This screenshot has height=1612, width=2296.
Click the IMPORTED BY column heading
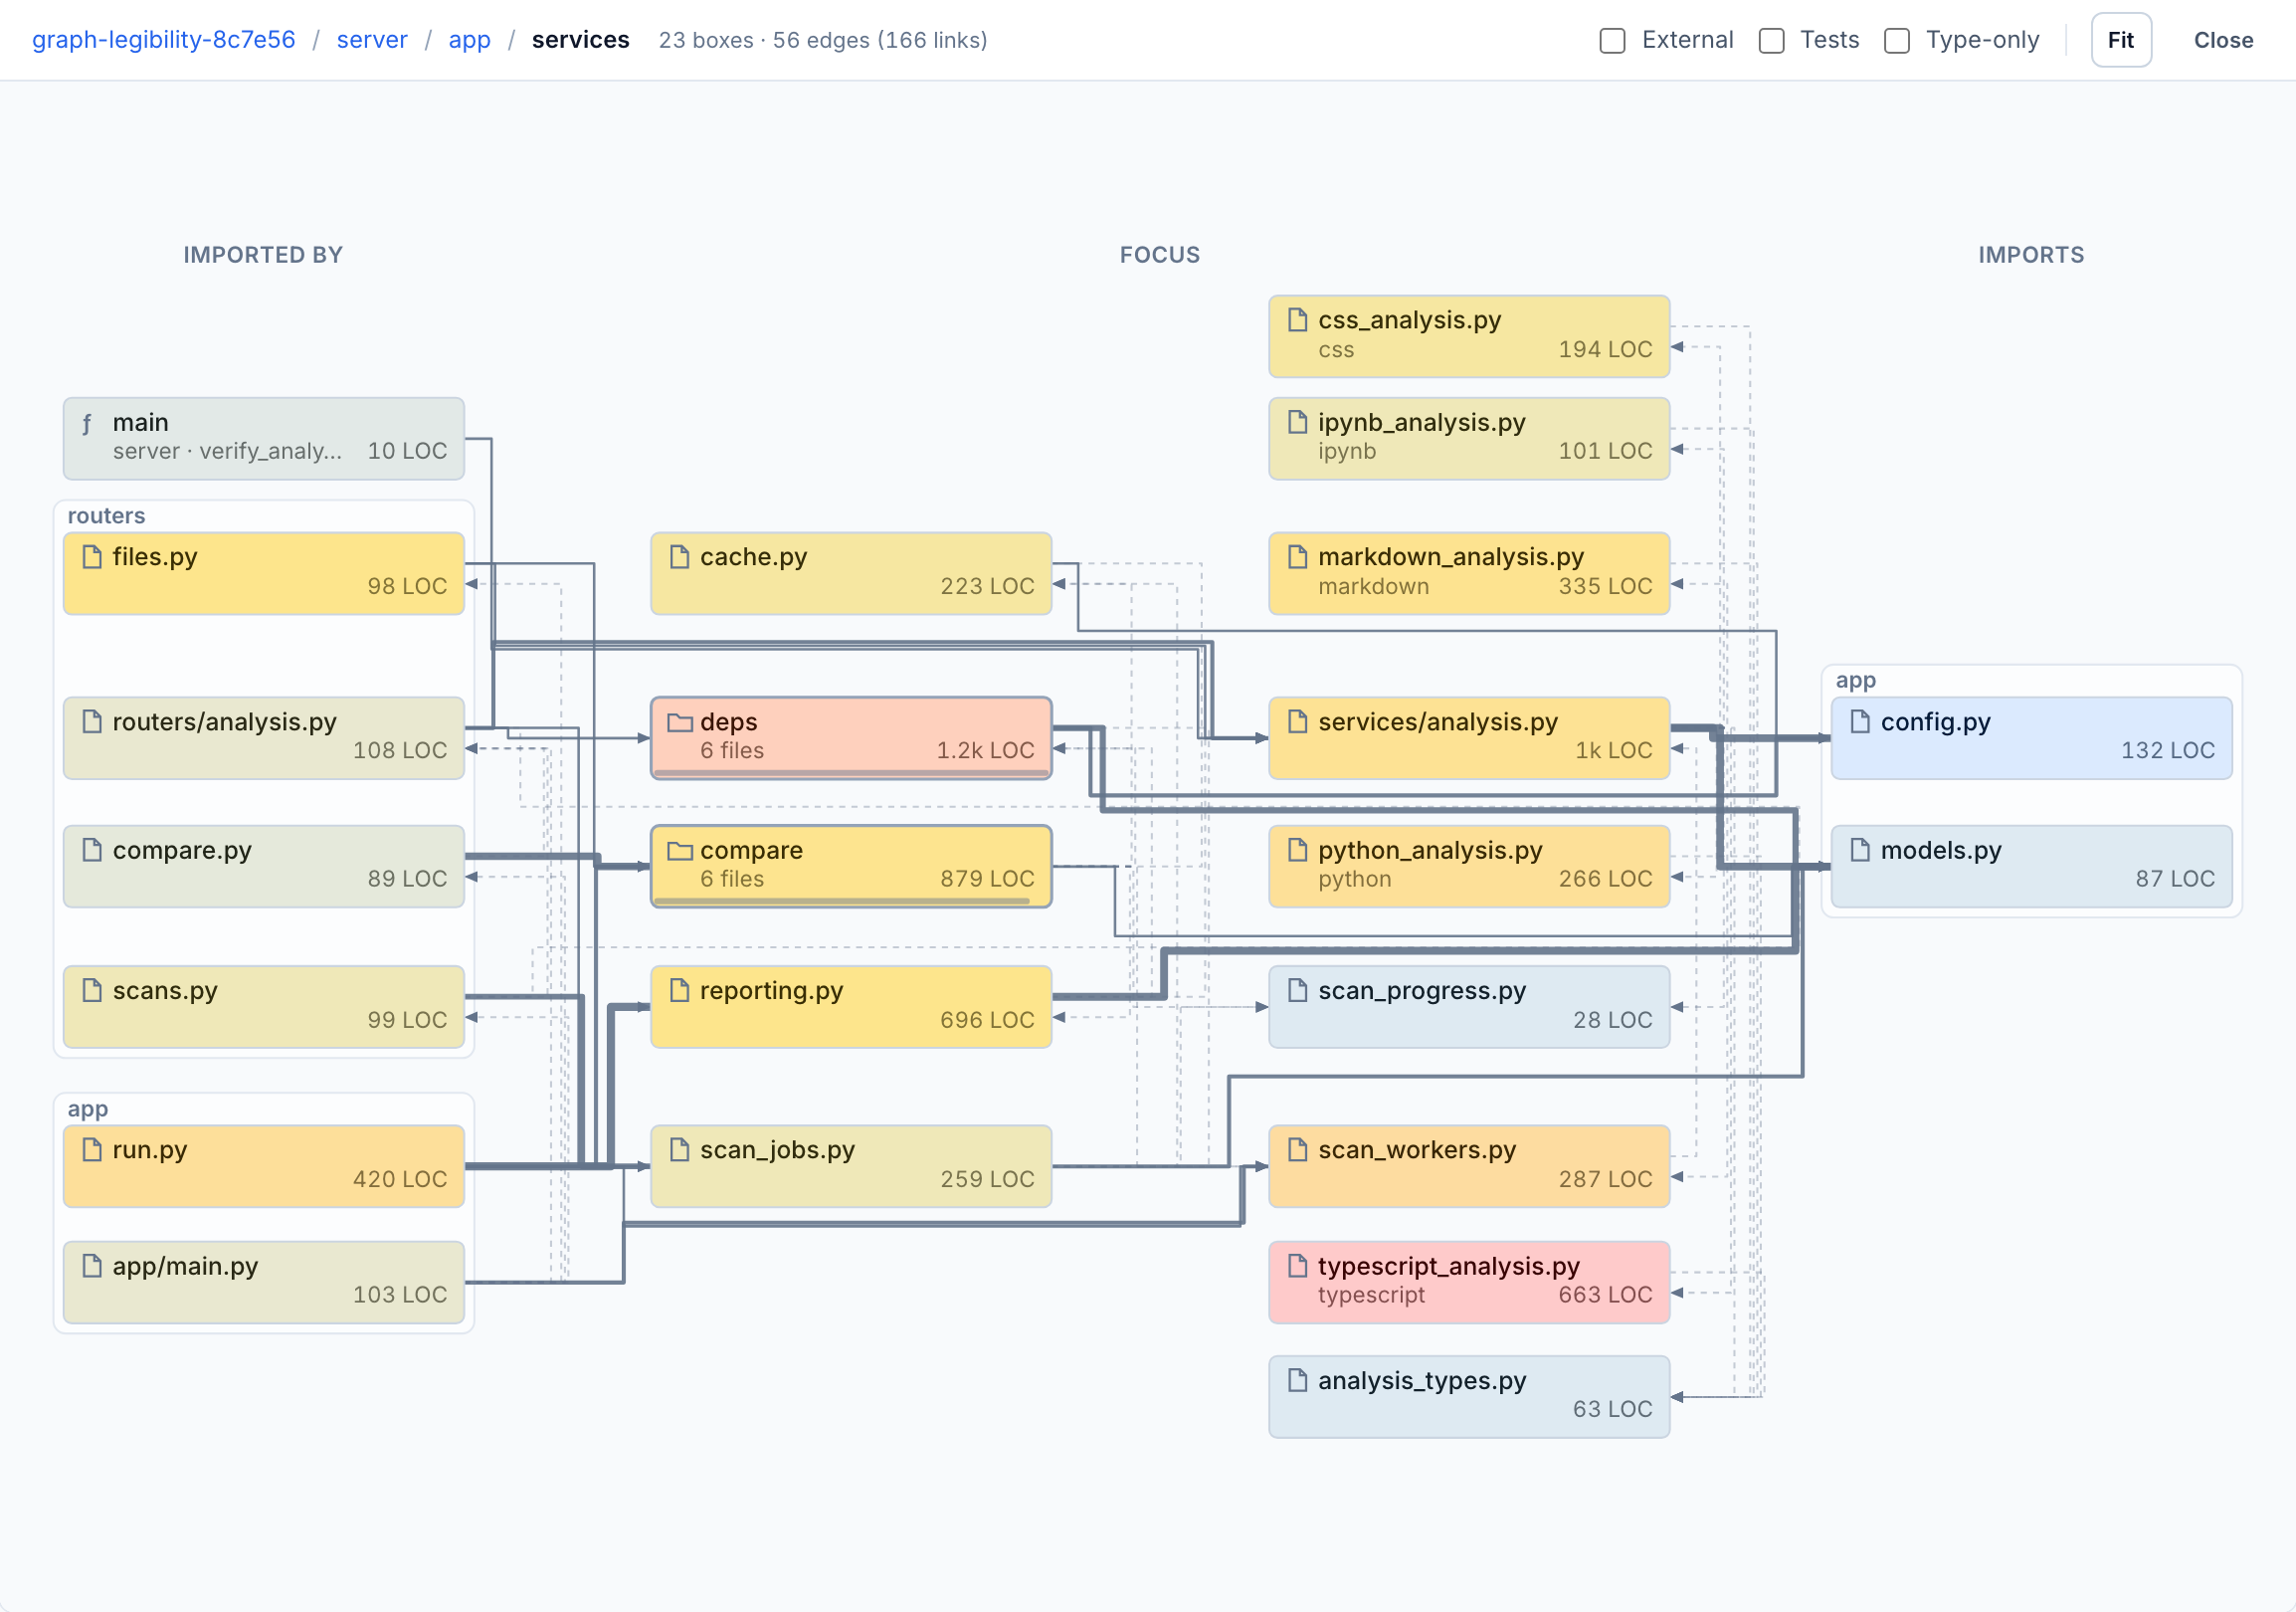(263, 255)
